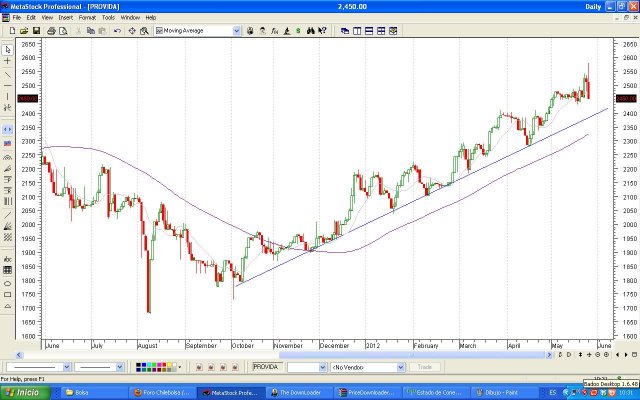Open the Format menu

point(87,17)
